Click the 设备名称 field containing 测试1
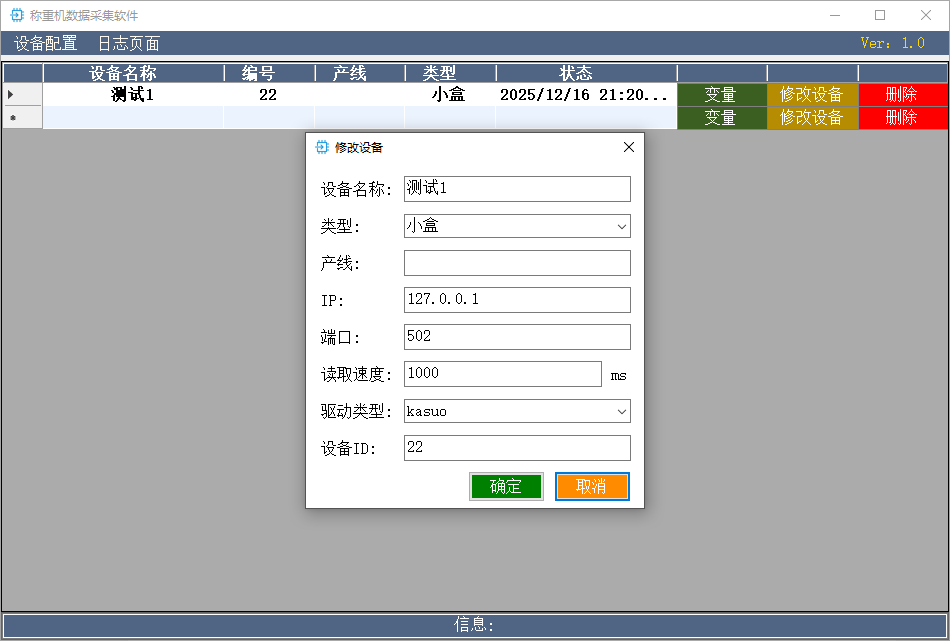 517,188
